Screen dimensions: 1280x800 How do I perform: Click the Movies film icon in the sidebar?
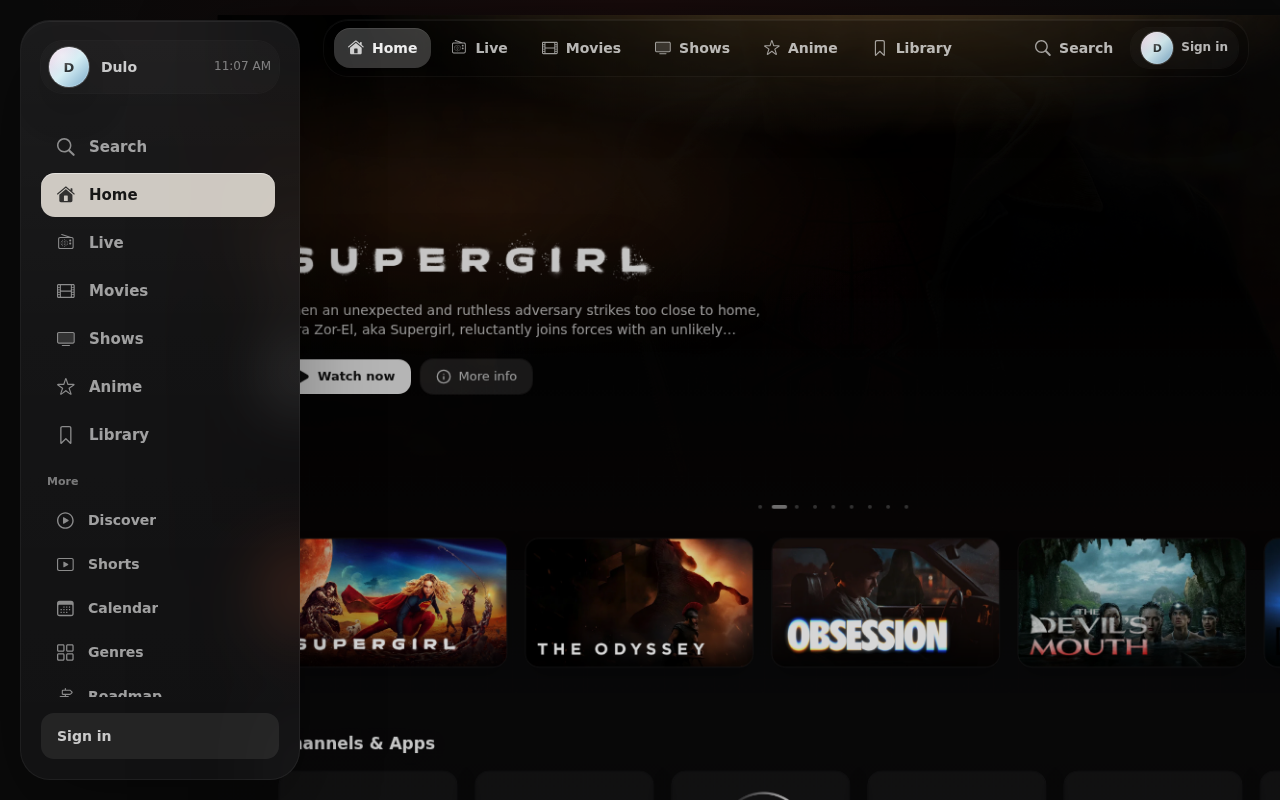66,291
